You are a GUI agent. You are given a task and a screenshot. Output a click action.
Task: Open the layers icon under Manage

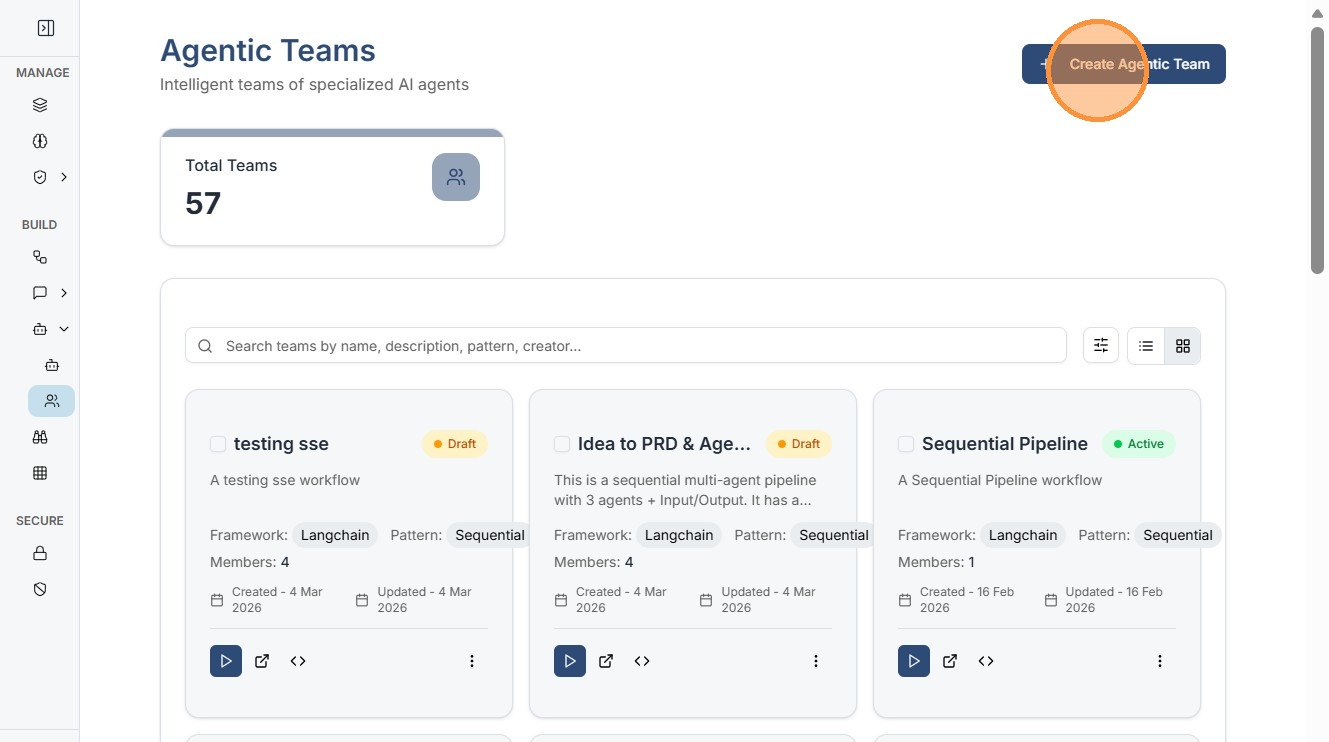point(40,105)
